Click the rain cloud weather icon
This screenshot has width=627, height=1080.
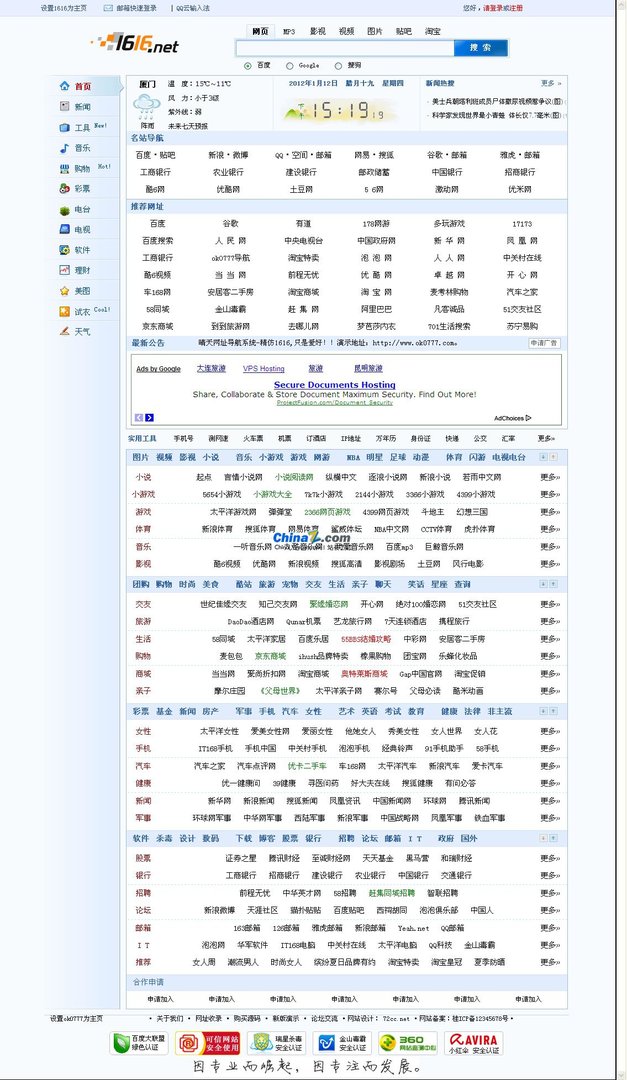[147, 107]
